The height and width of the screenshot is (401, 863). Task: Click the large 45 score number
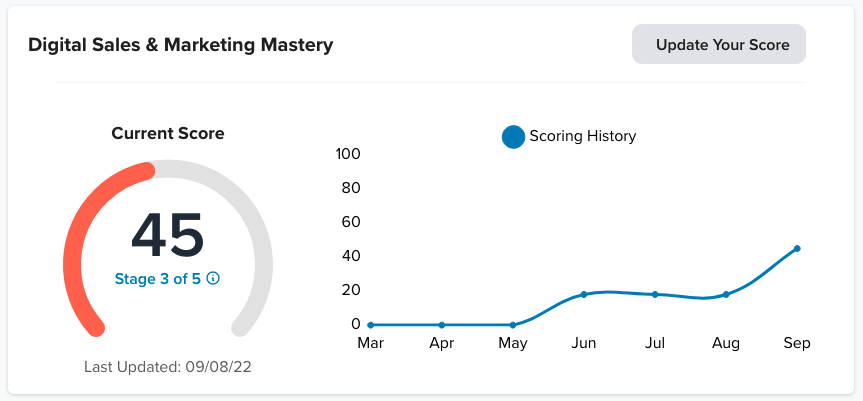click(167, 236)
